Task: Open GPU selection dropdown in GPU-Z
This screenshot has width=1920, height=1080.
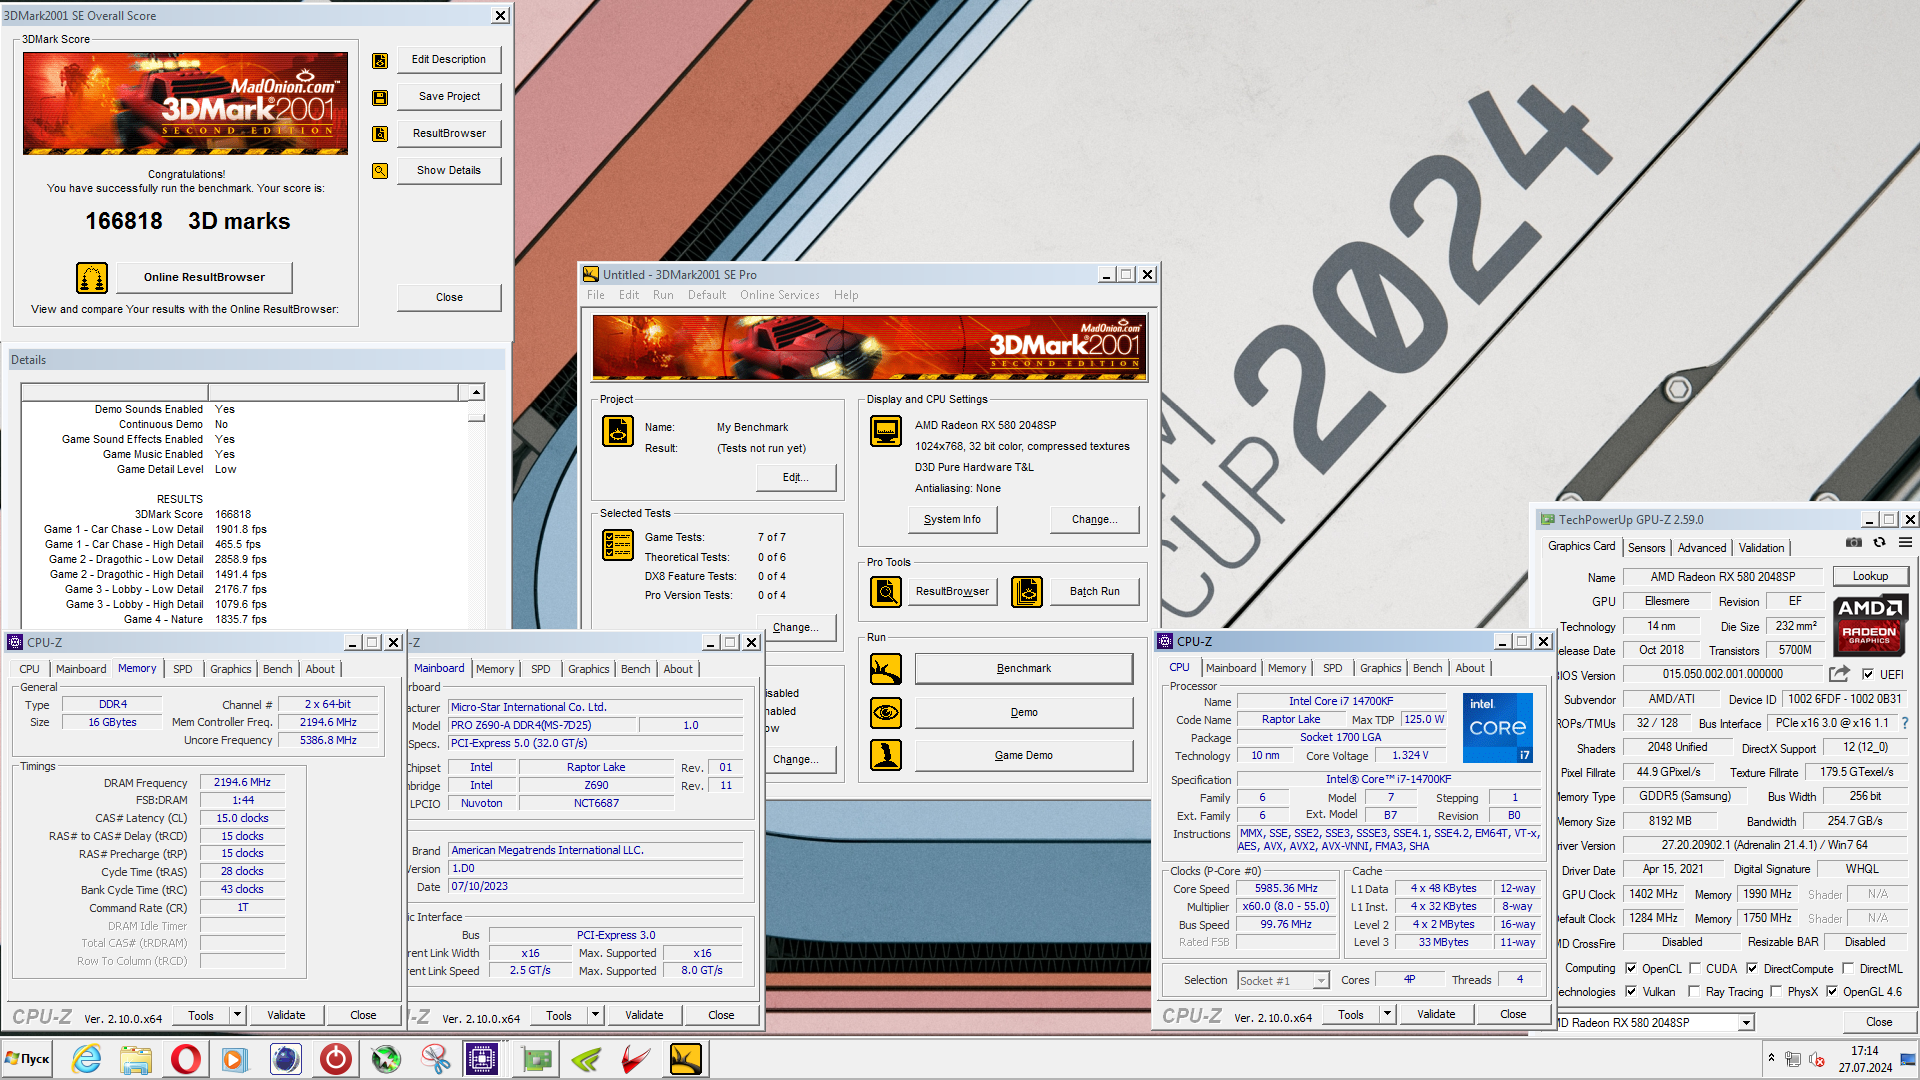Action: (x=1746, y=1023)
